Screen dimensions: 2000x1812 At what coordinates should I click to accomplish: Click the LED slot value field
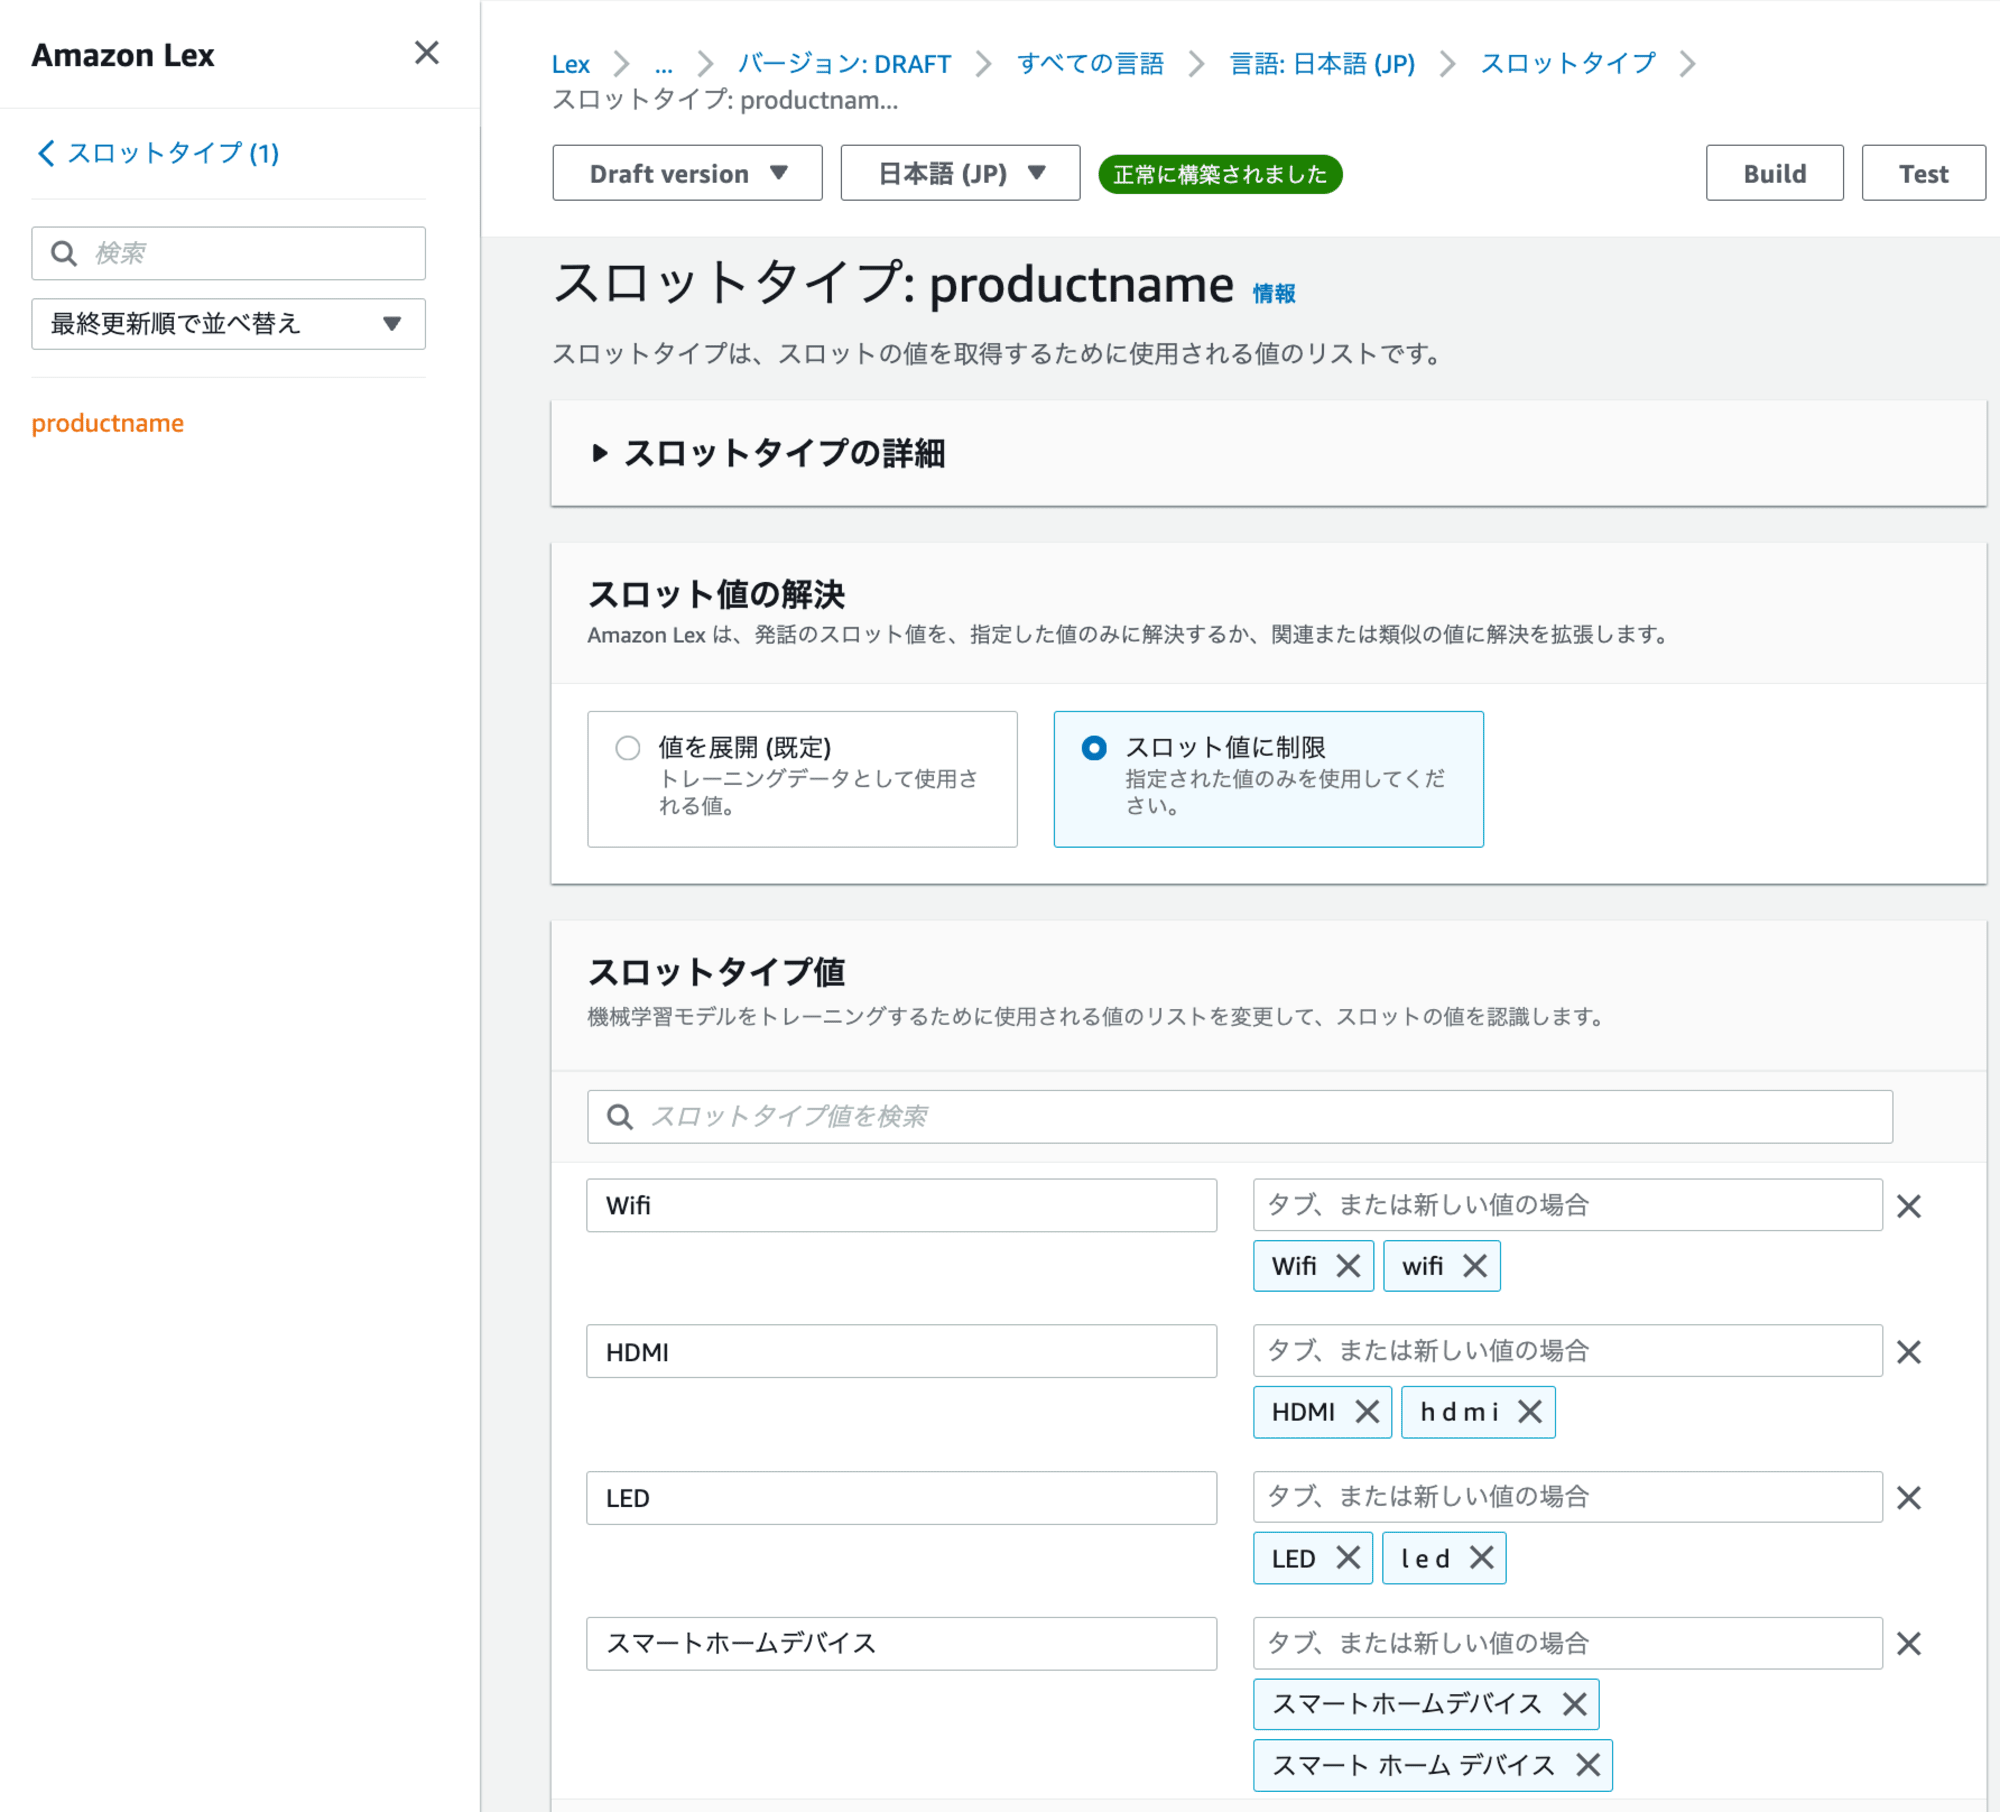tap(901, 1497)
